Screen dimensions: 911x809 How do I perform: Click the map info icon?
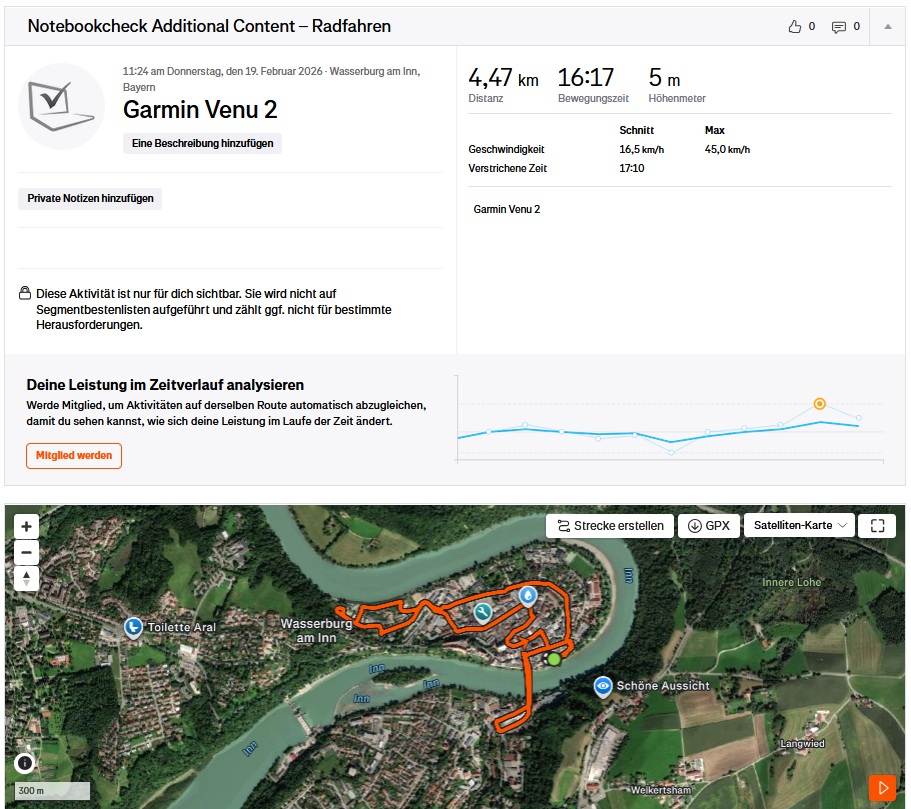tap(24, 762)
